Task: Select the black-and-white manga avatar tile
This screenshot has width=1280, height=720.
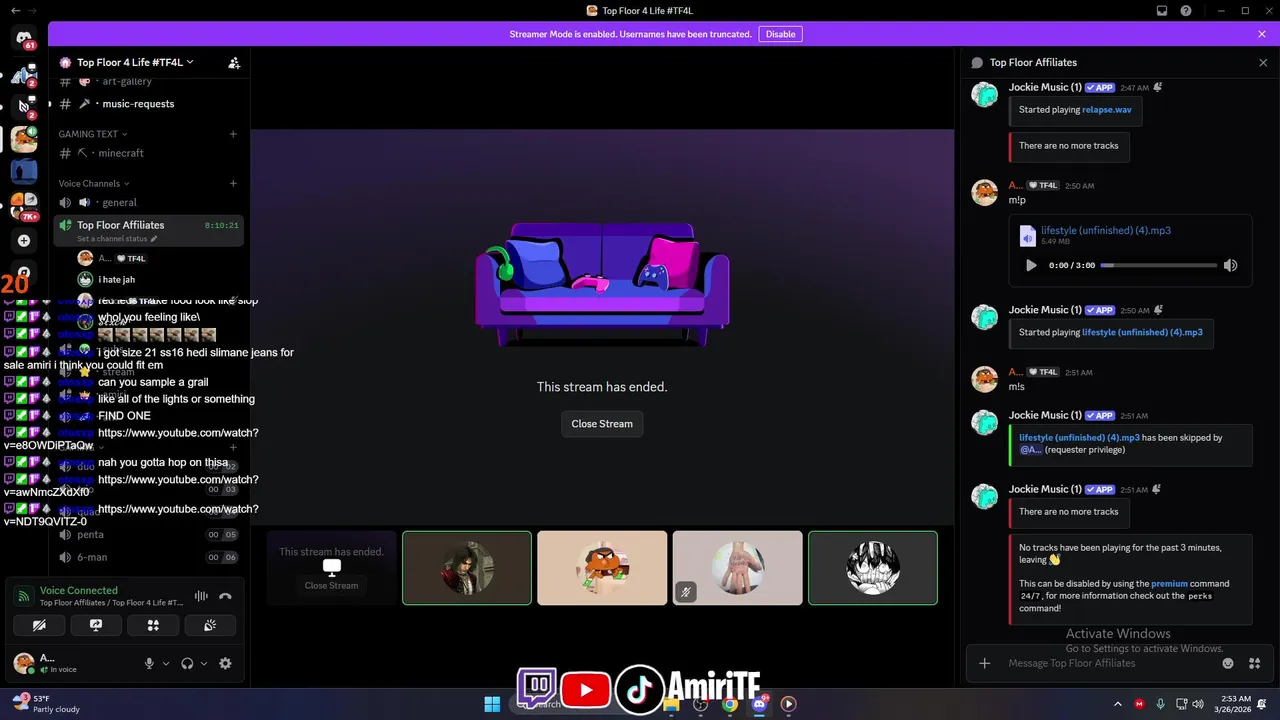Action: coord(873,568)
